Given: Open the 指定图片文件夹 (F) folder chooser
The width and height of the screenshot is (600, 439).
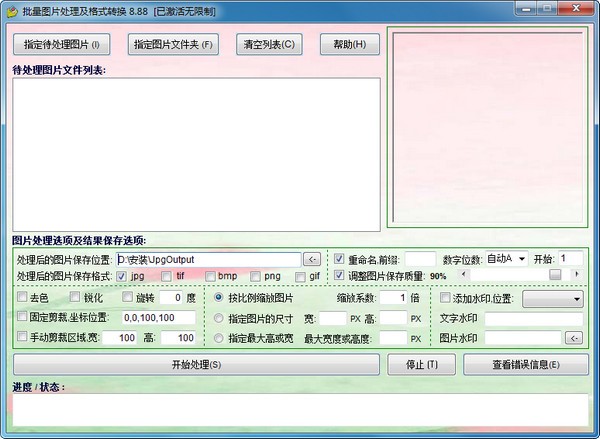Looking at the screenshot, I should [x=173, y=44].
